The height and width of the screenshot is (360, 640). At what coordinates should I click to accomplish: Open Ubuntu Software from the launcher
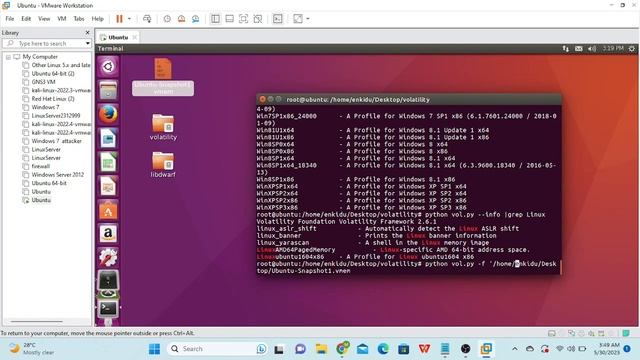tap(108, 211)
